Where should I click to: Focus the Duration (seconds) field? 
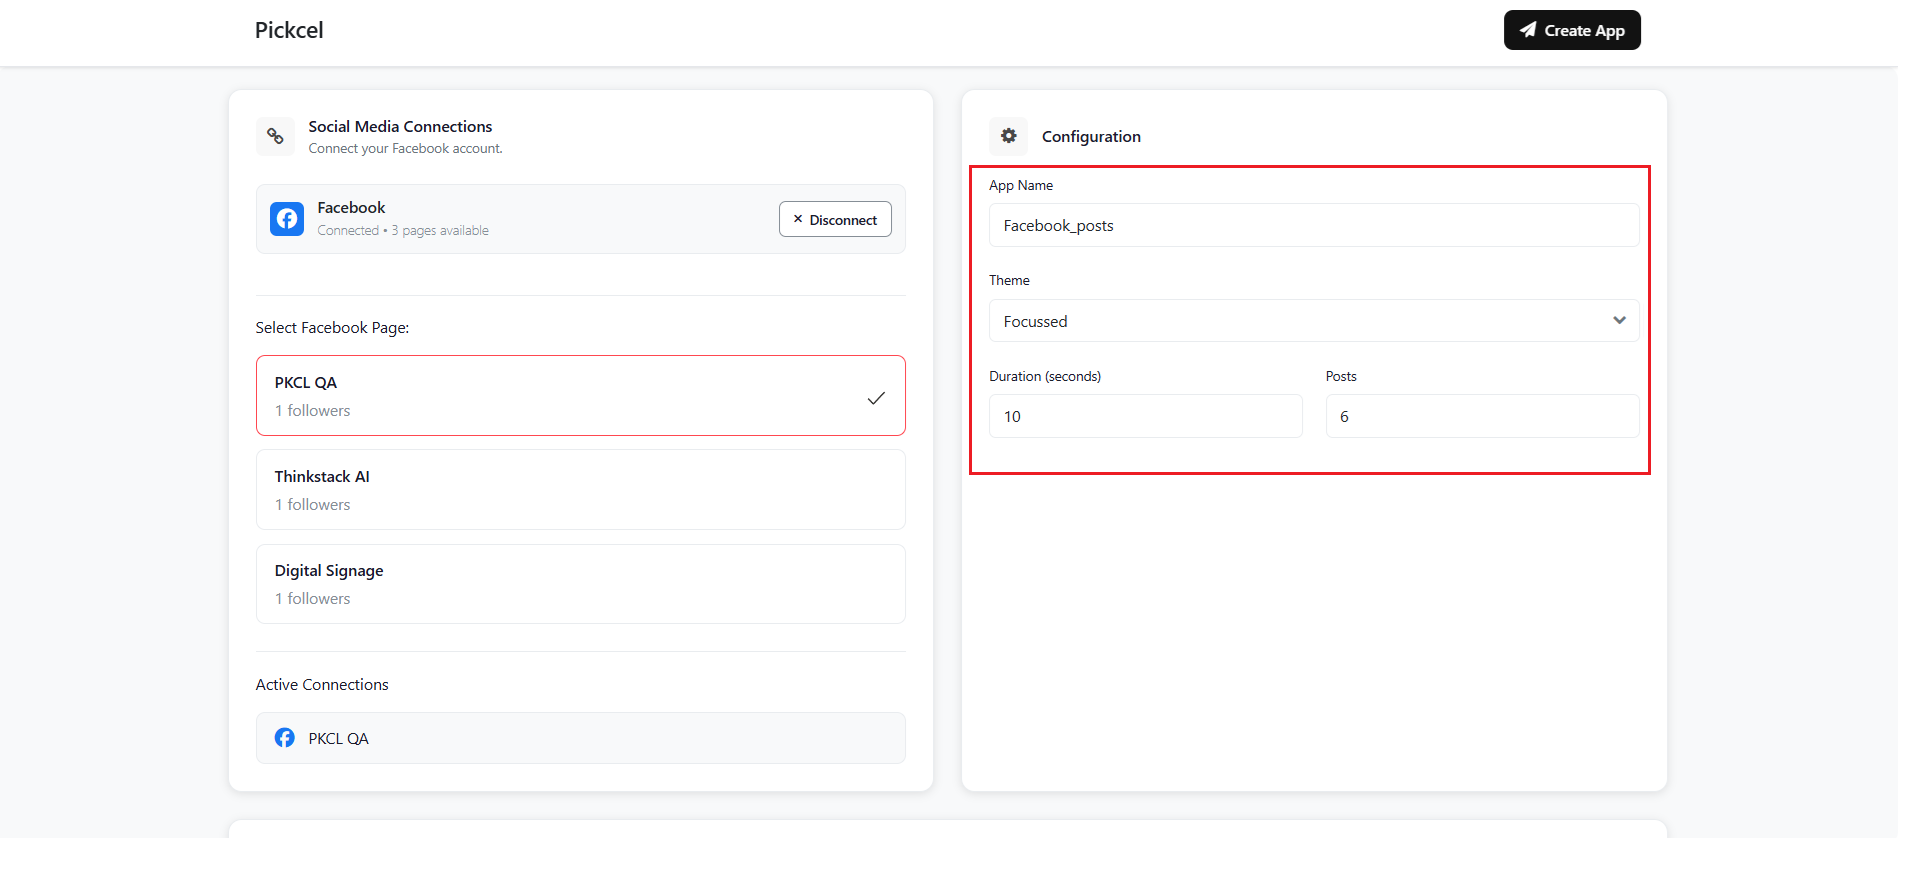pos(1146,416)
